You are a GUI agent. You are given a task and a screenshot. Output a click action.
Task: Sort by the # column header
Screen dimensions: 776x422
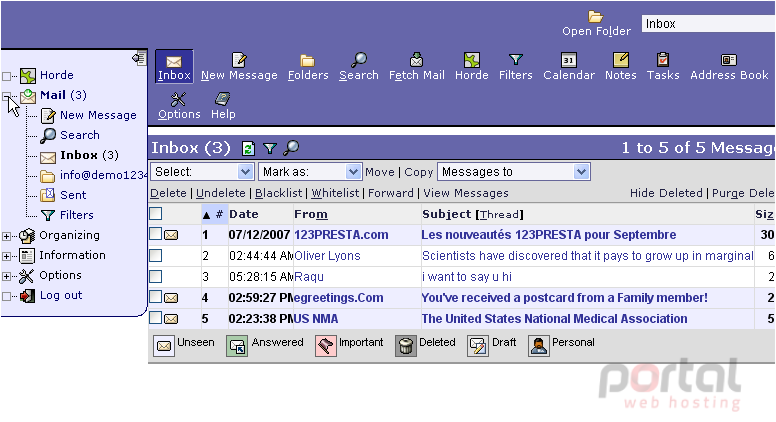tap(219, 214)
